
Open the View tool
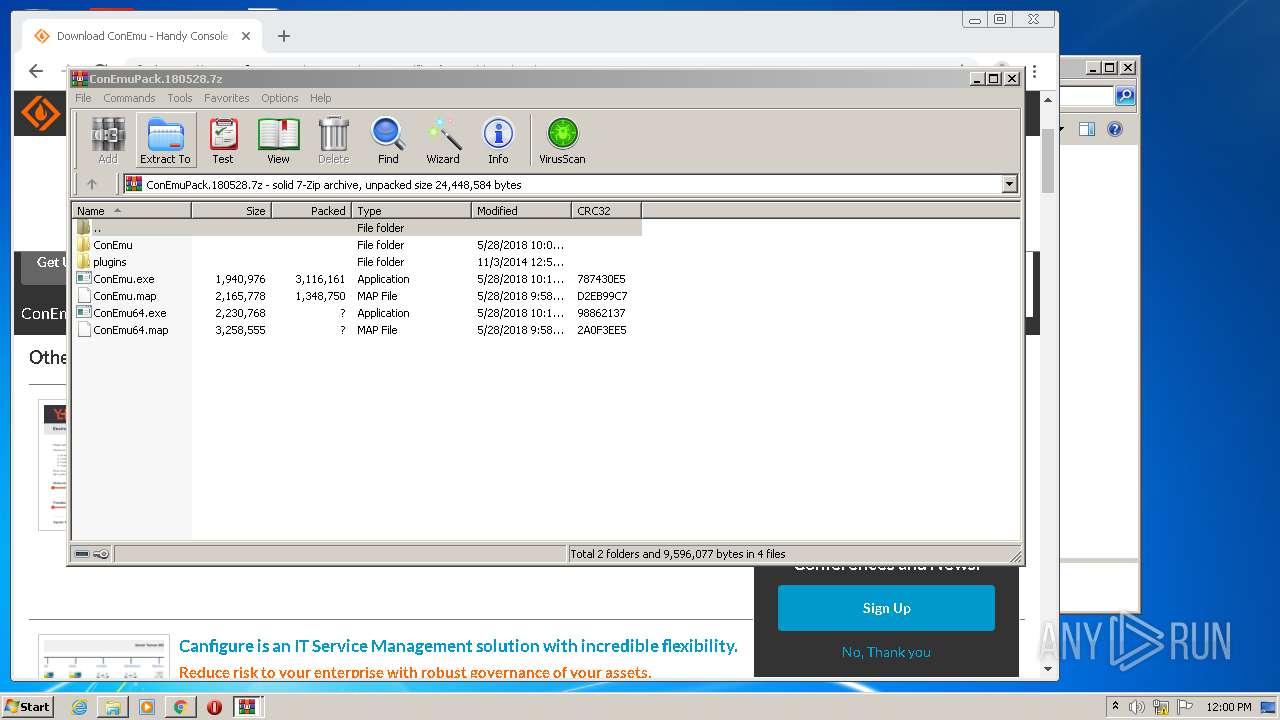(x=278, y=140)
